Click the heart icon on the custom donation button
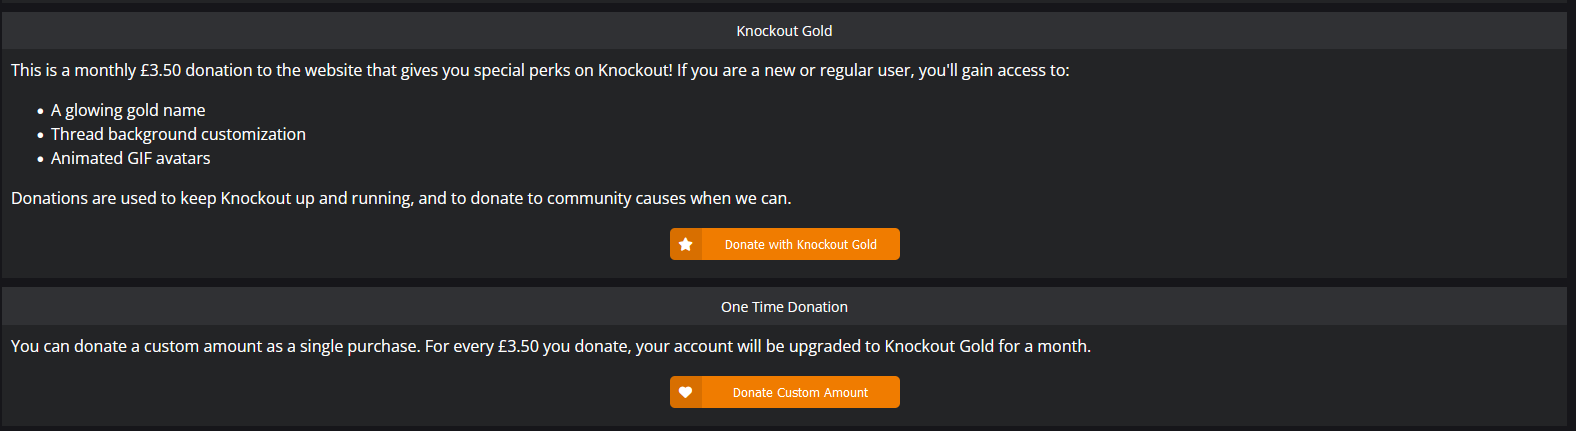 pos(685,392)
